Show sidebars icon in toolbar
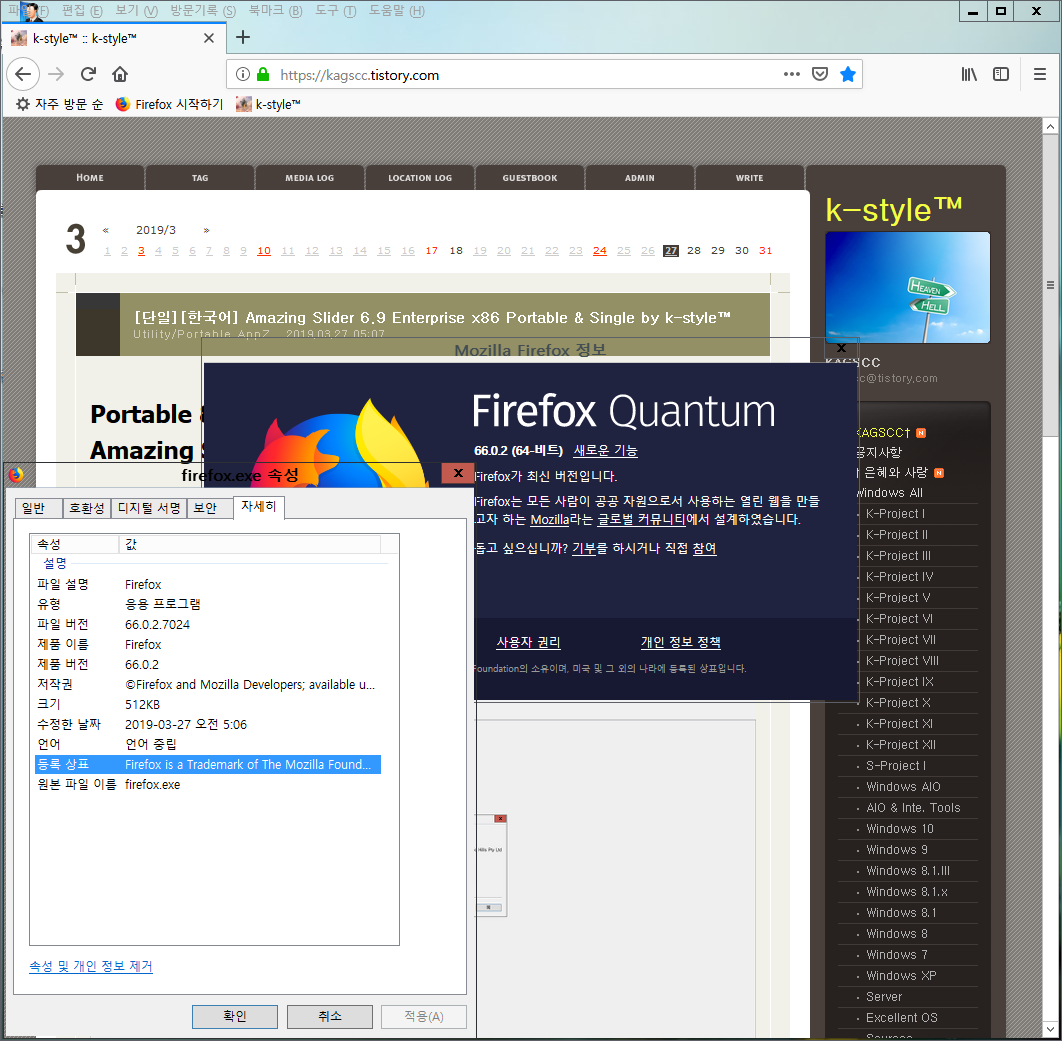1062x1041 pixels. pyautogui.click(x=1000, y=75)
